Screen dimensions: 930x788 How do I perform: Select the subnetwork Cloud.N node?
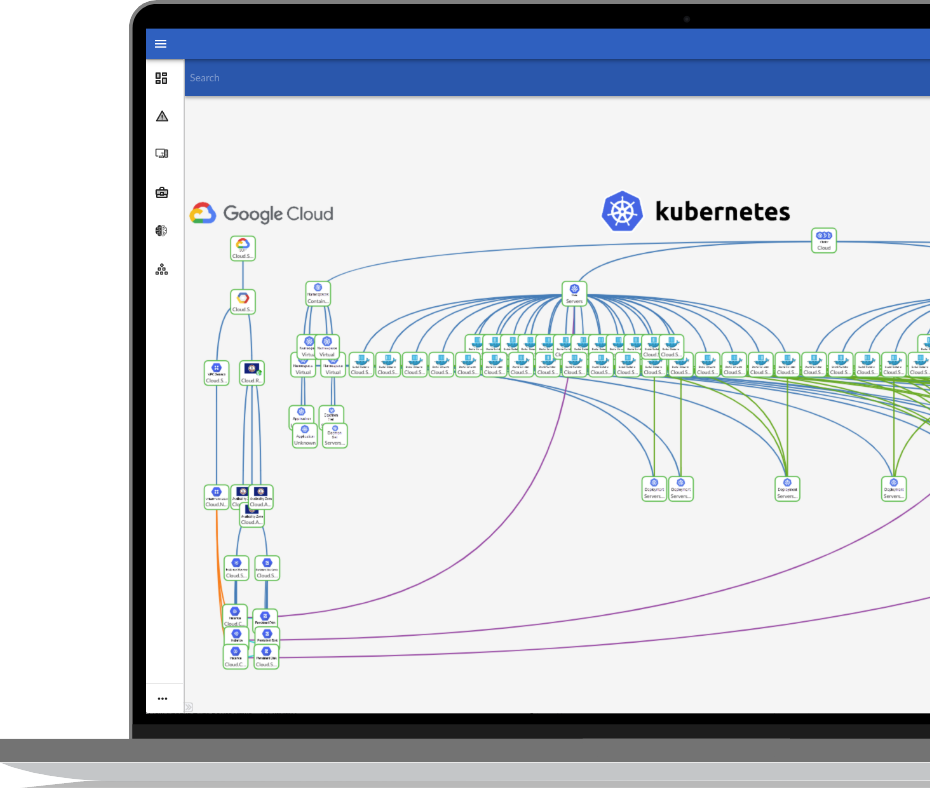click(x=216, y=497)
